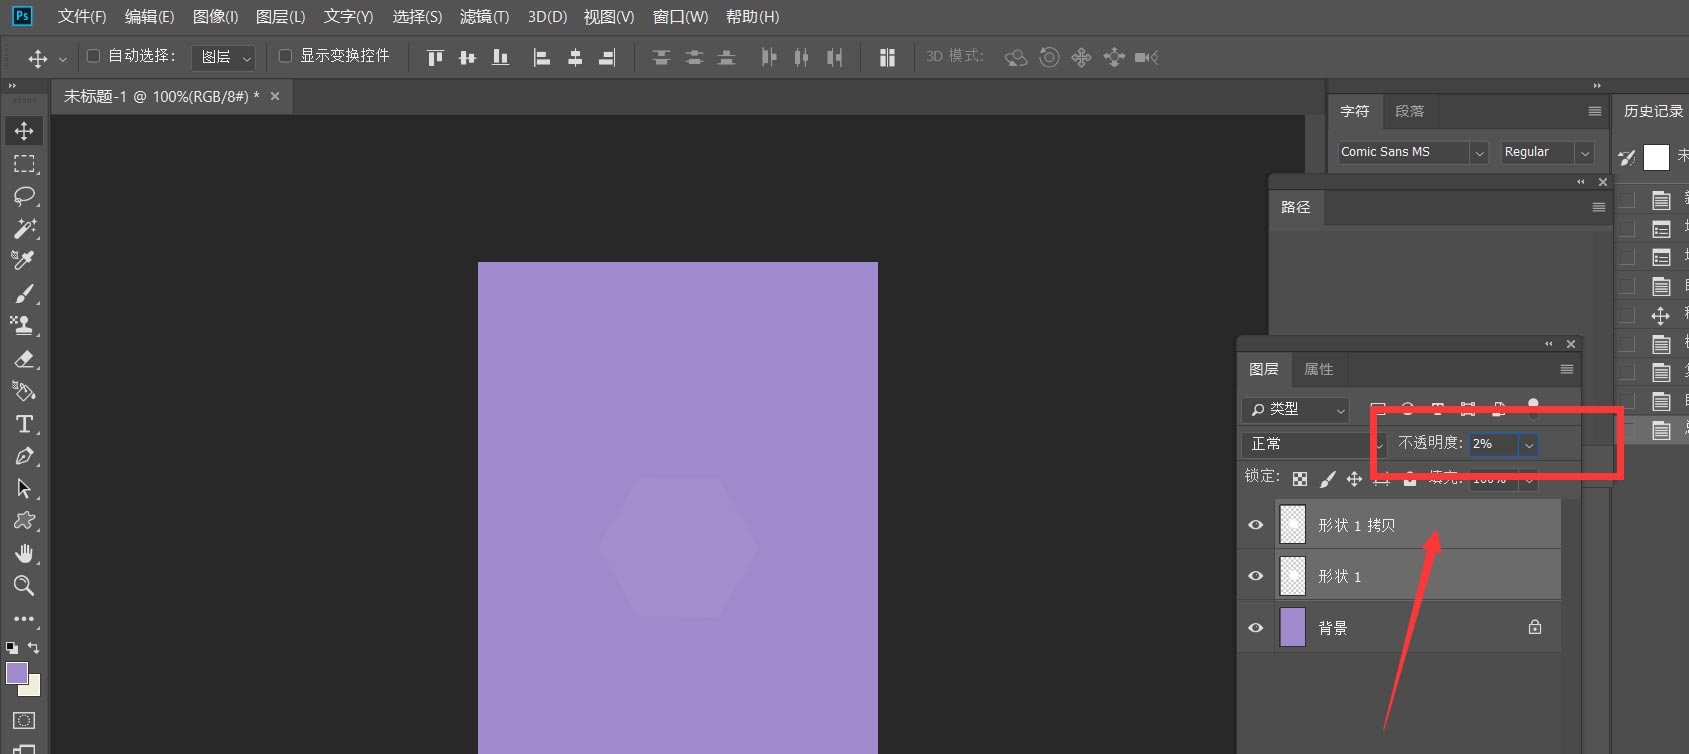Swap foreground and background colors
Image resolution: width=1689 pixels, height=754 pixels.
coord(33,648)
